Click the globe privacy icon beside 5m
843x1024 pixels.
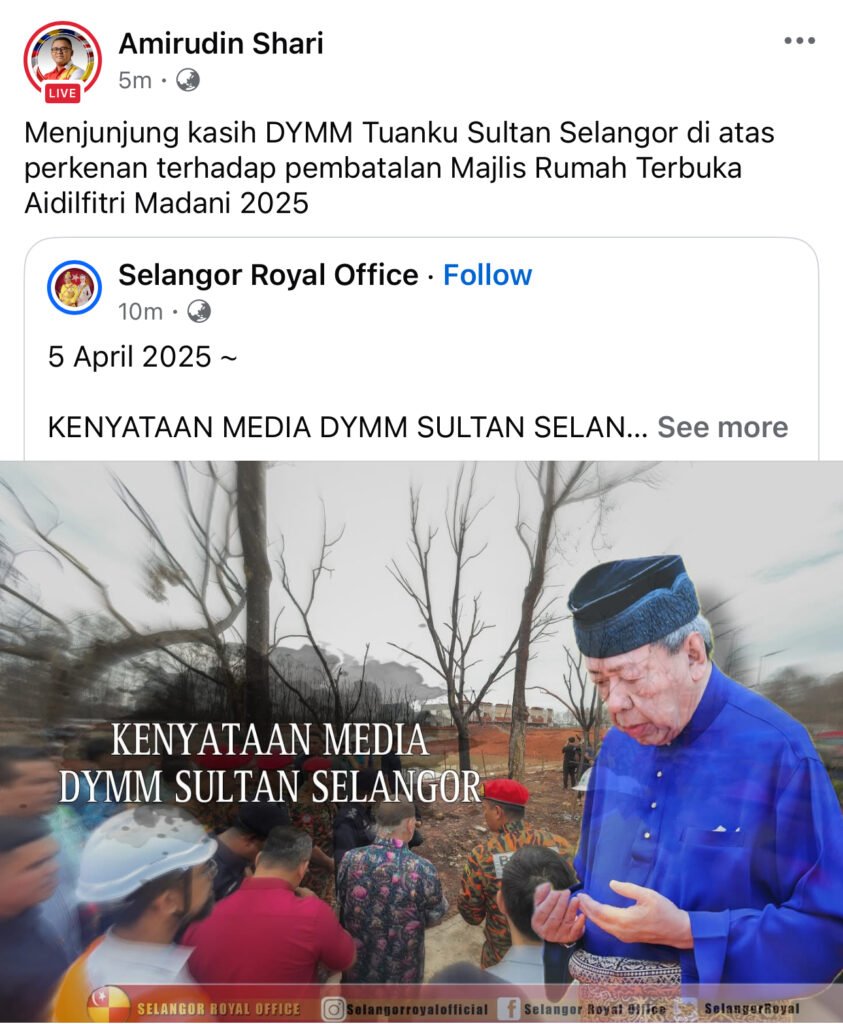coord(187,80)
